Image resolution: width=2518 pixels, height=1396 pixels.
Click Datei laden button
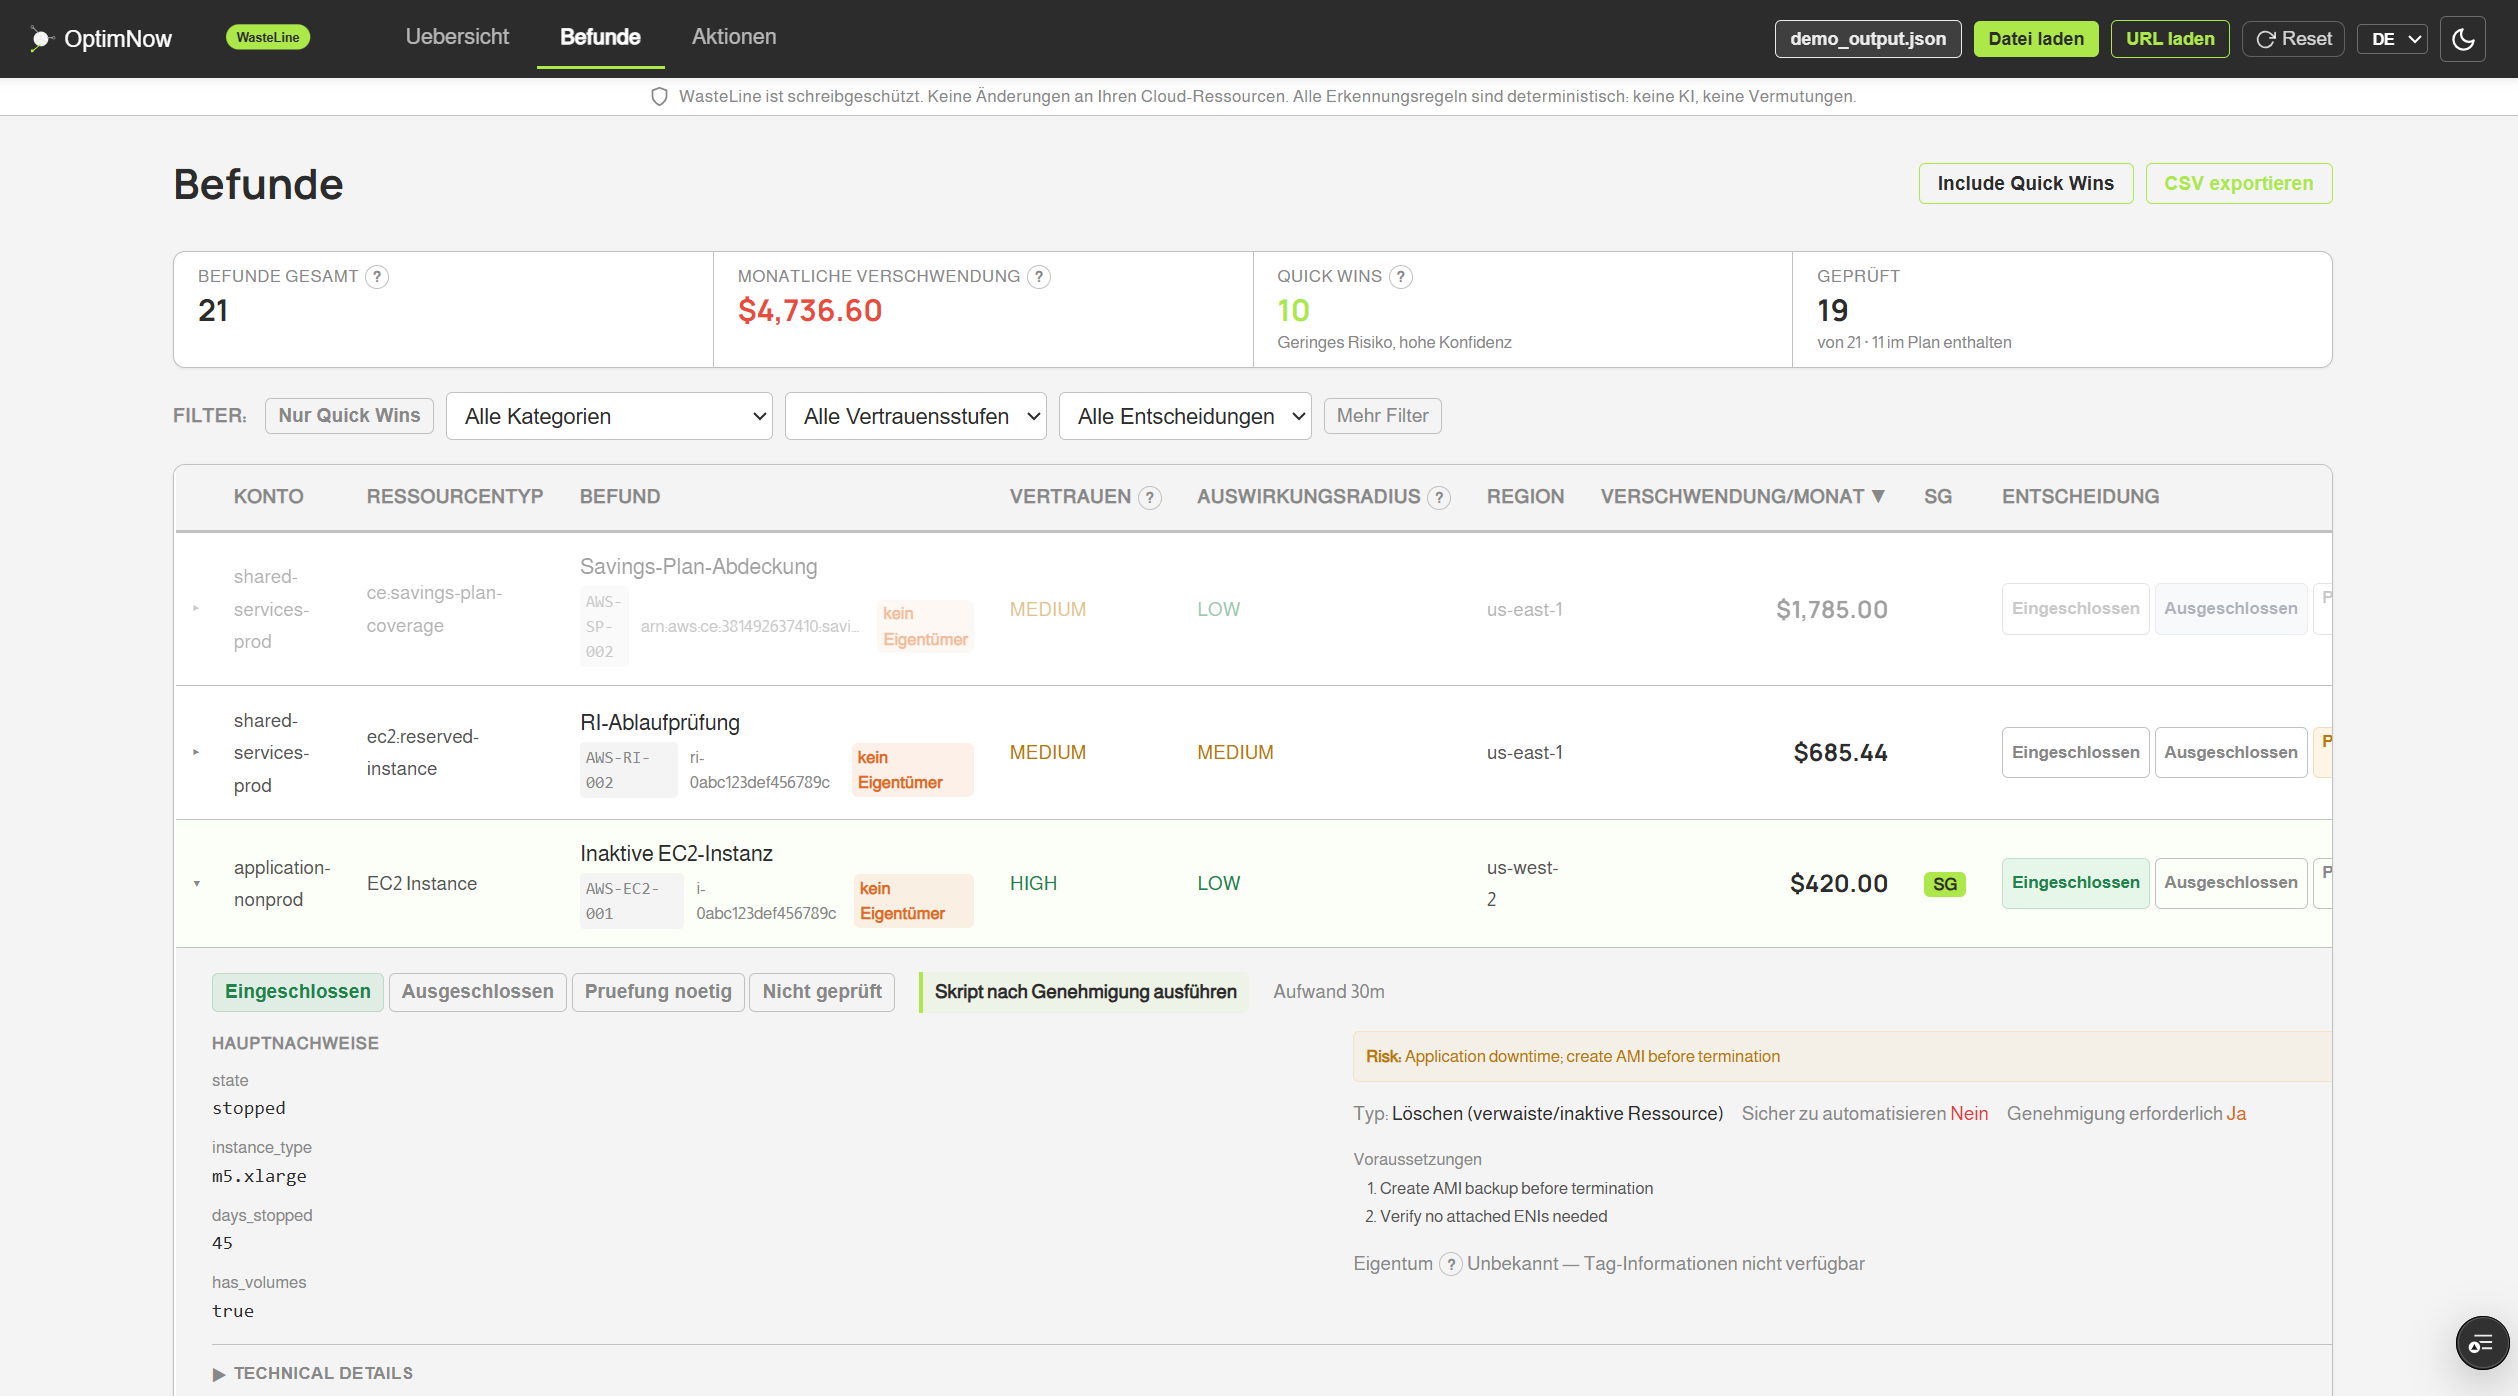click(2035, 39)
